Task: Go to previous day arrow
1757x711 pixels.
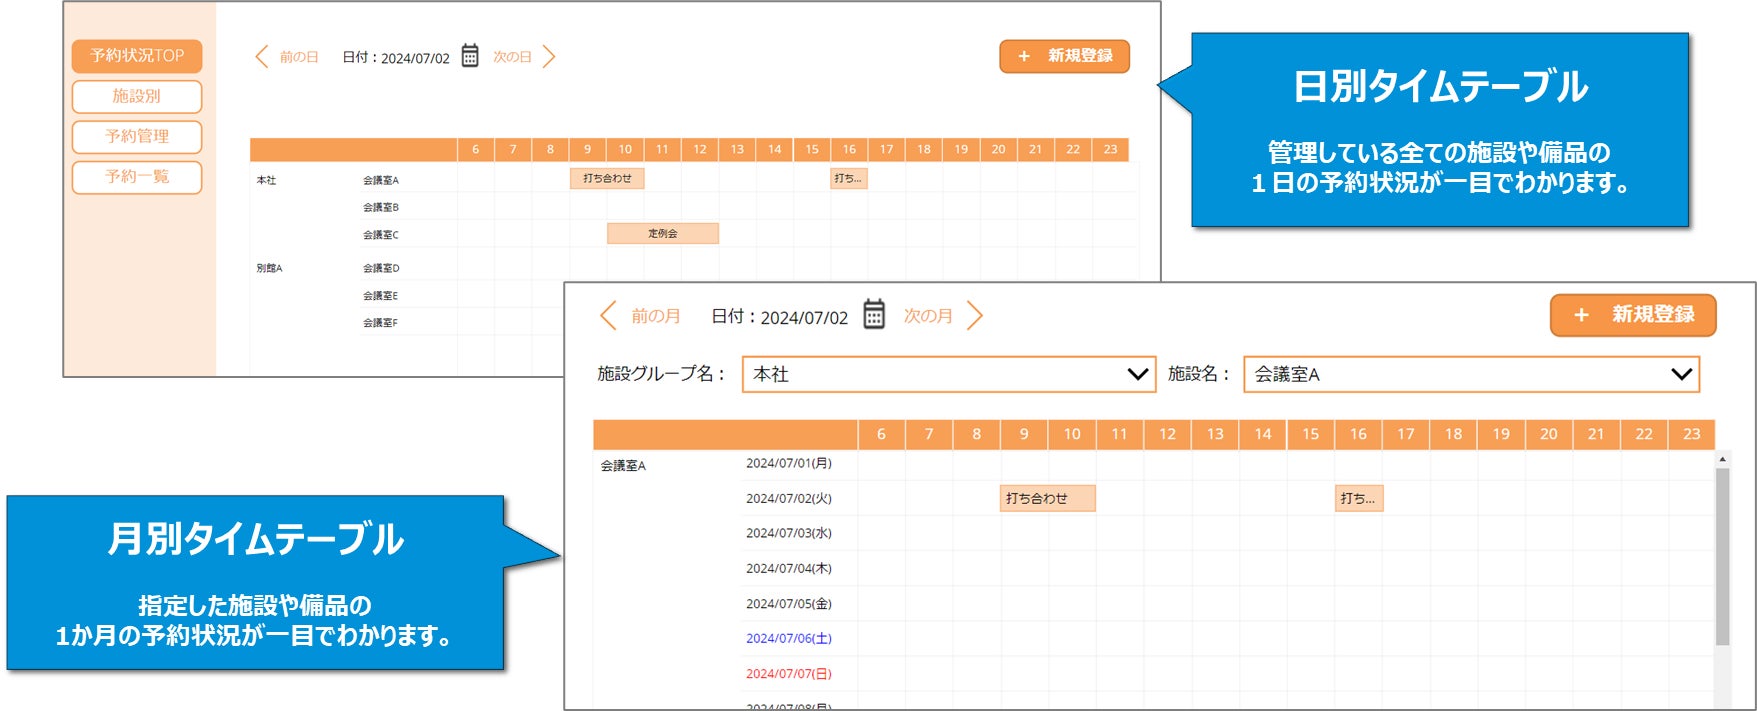Action: (262, 56)
